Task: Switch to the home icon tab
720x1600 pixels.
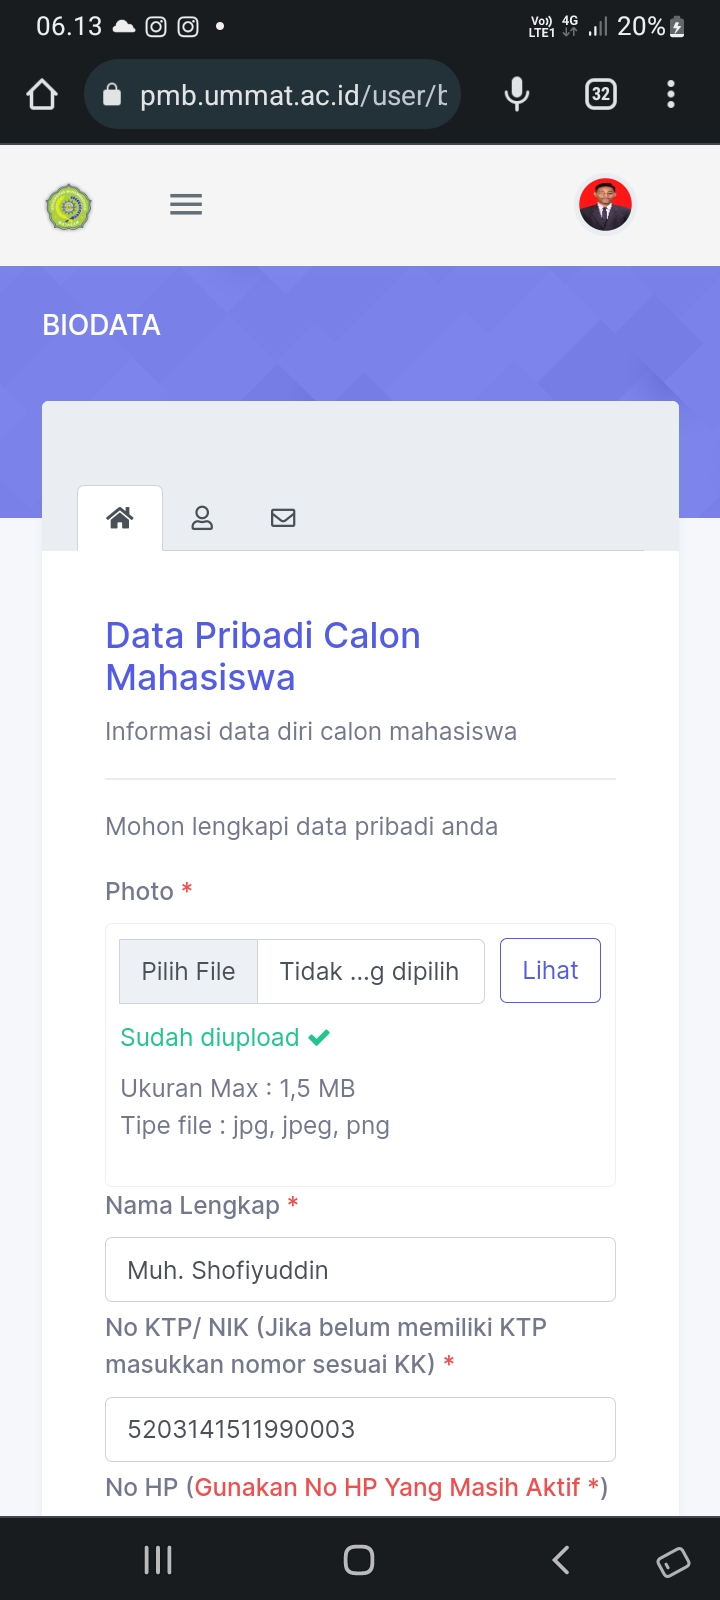Action: tap(120, 518)
